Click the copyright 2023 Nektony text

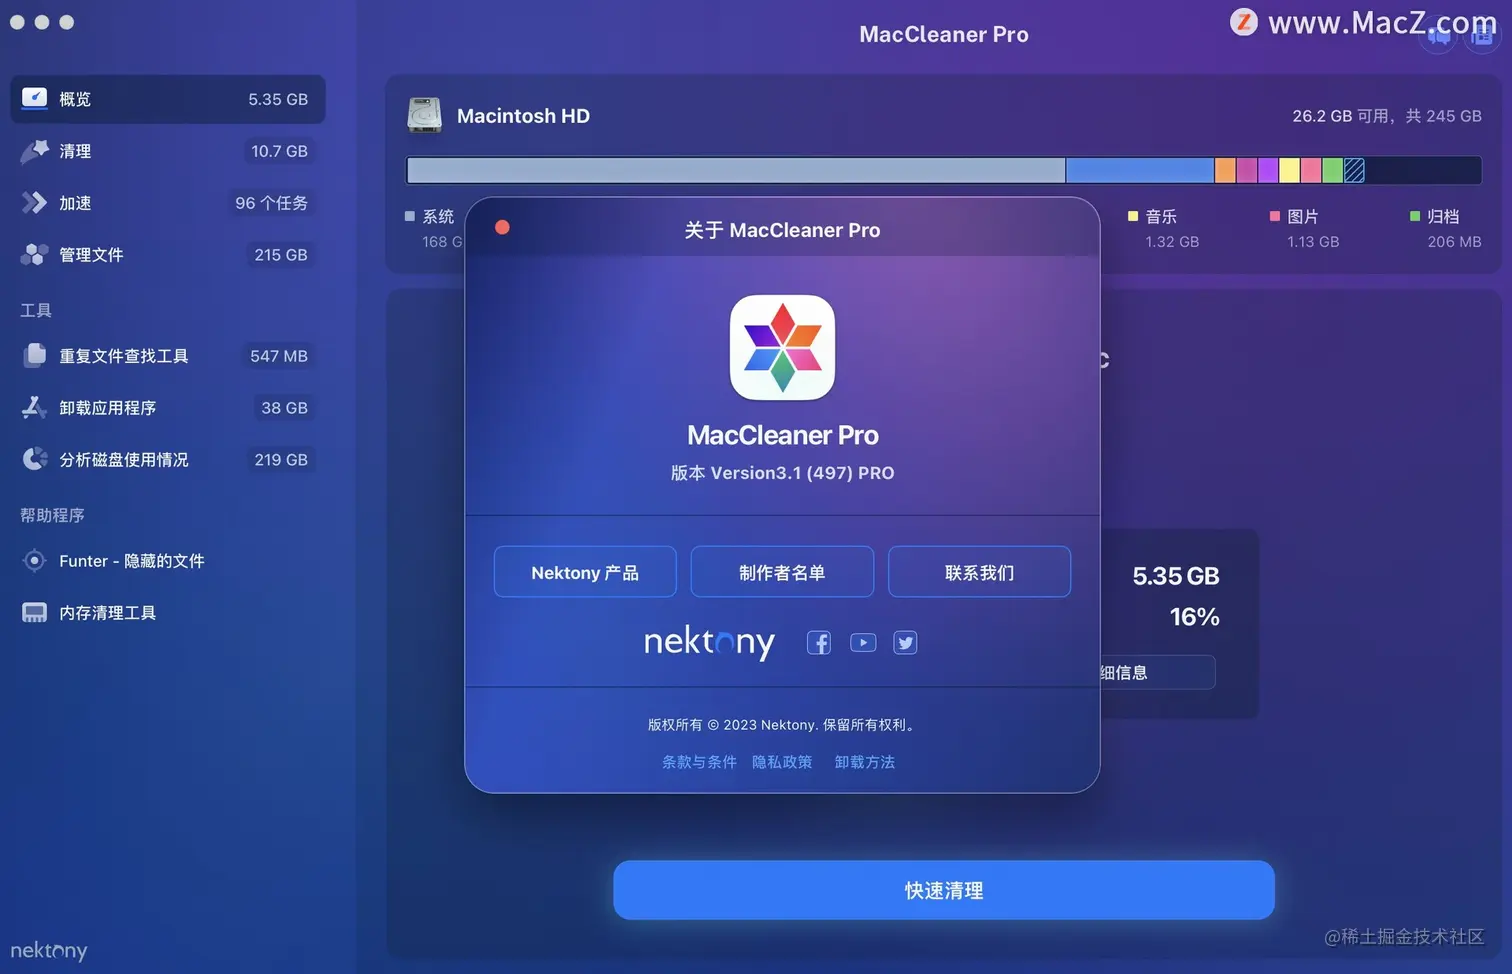(782, 725)
